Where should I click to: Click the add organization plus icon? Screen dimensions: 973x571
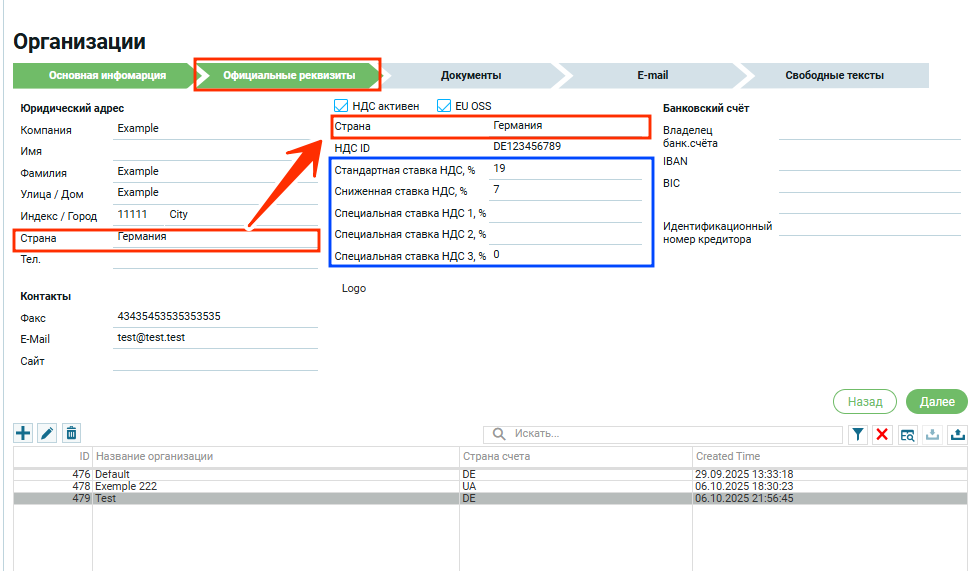[24, 433]
